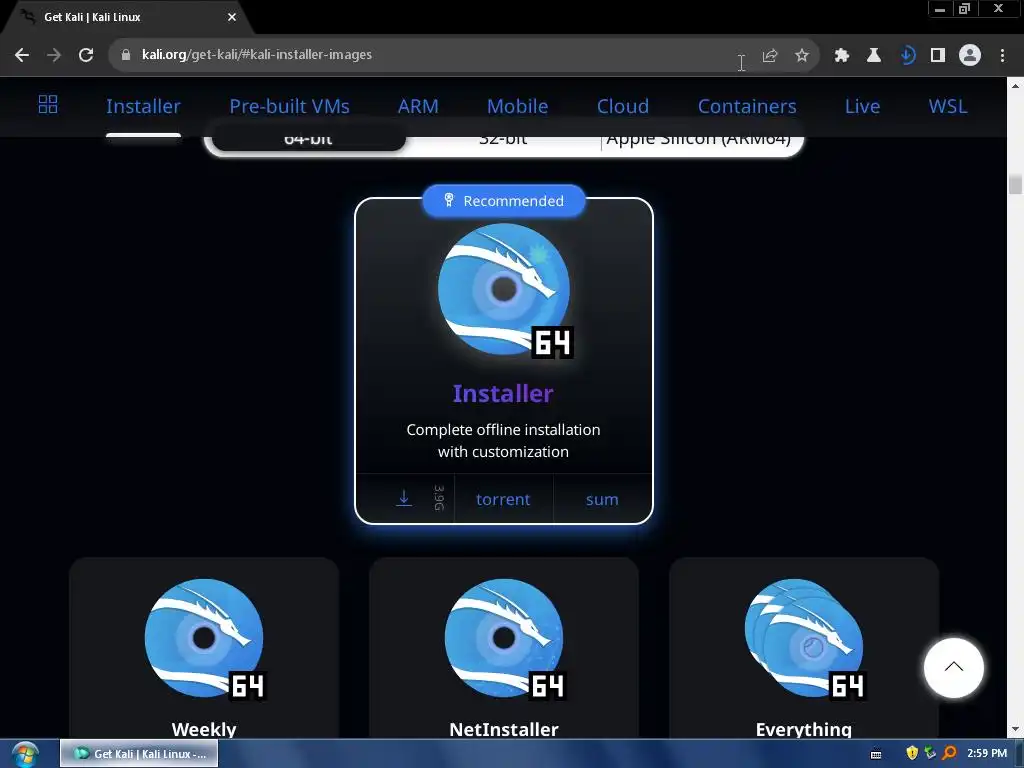Screen dimensions: 1024x768
Task: Bookmark this page with the star icon
Action: [x=802, y=56]
